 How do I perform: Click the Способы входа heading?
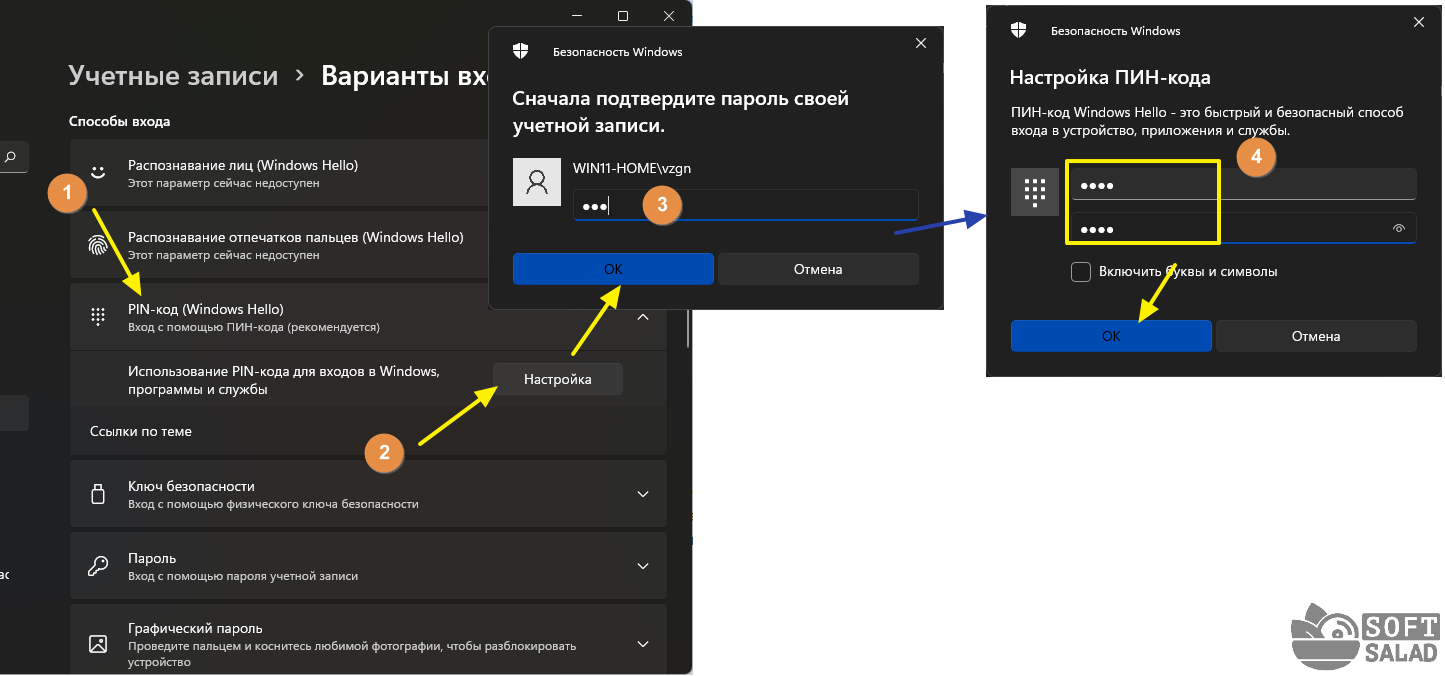pos(119,121)
